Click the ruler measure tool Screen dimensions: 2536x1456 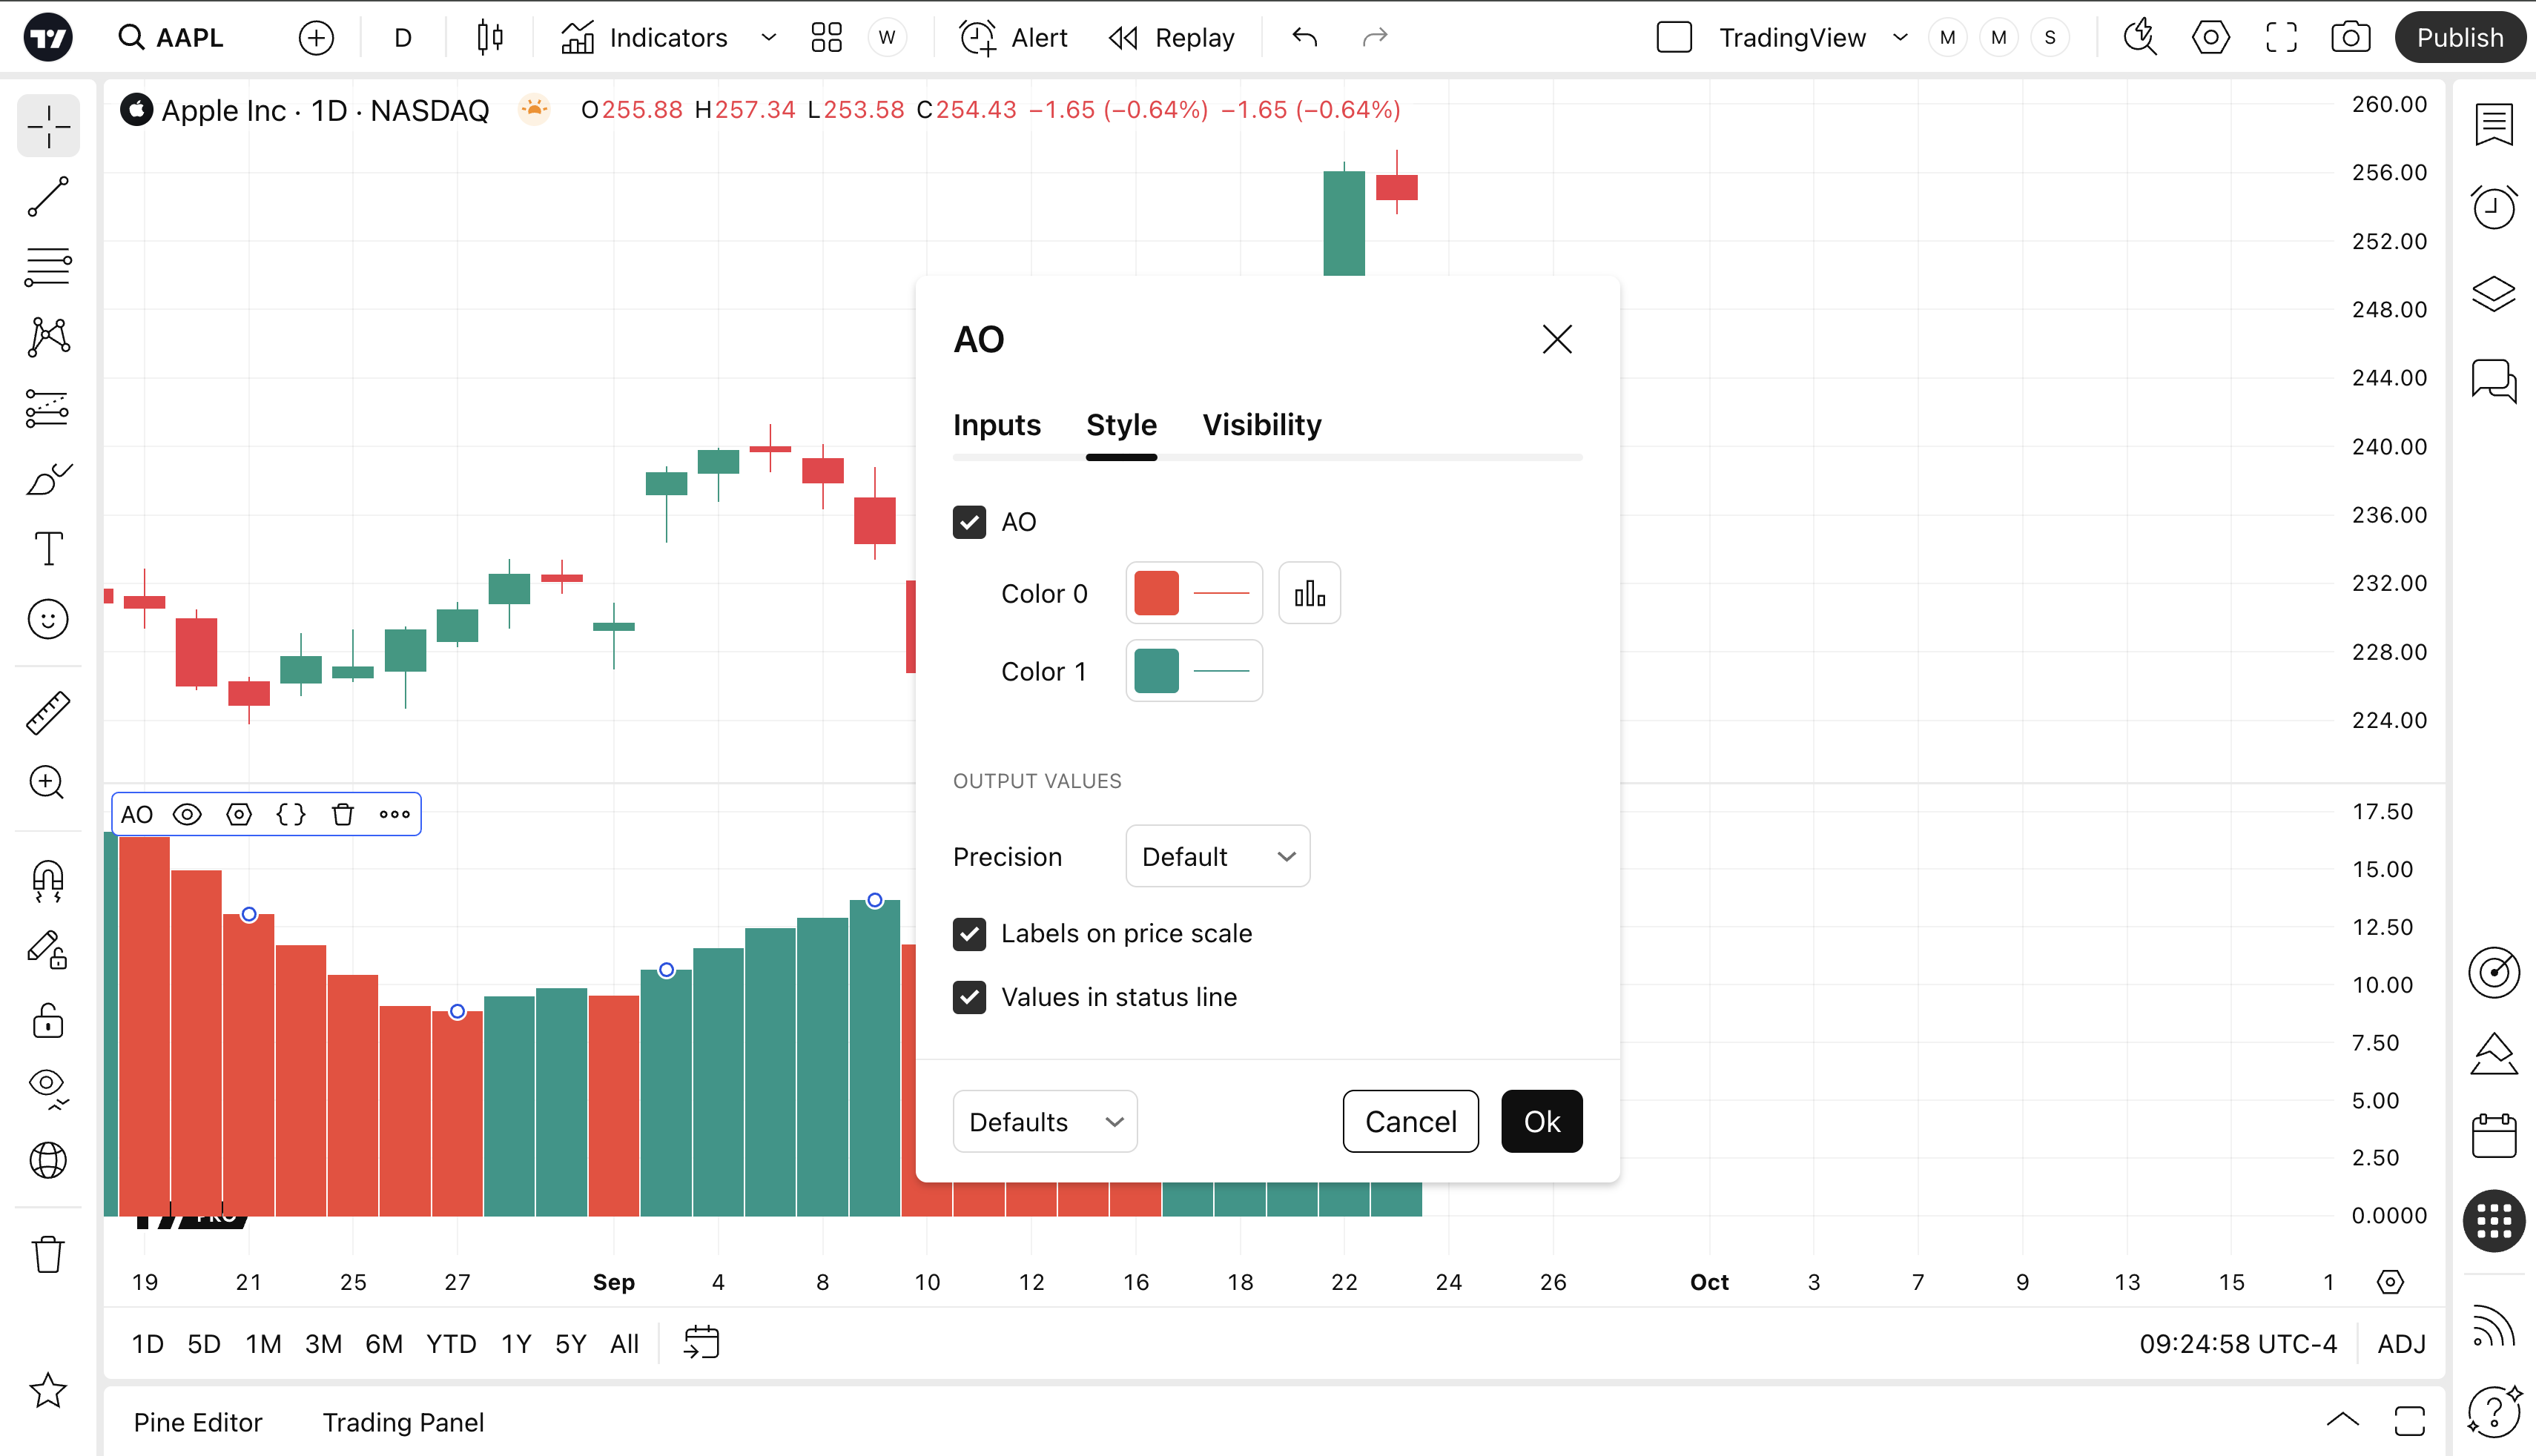48,713
